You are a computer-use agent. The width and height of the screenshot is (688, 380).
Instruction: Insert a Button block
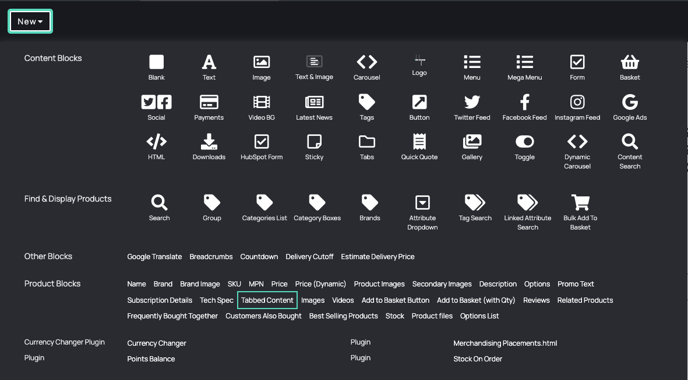[x=419, y=107]
